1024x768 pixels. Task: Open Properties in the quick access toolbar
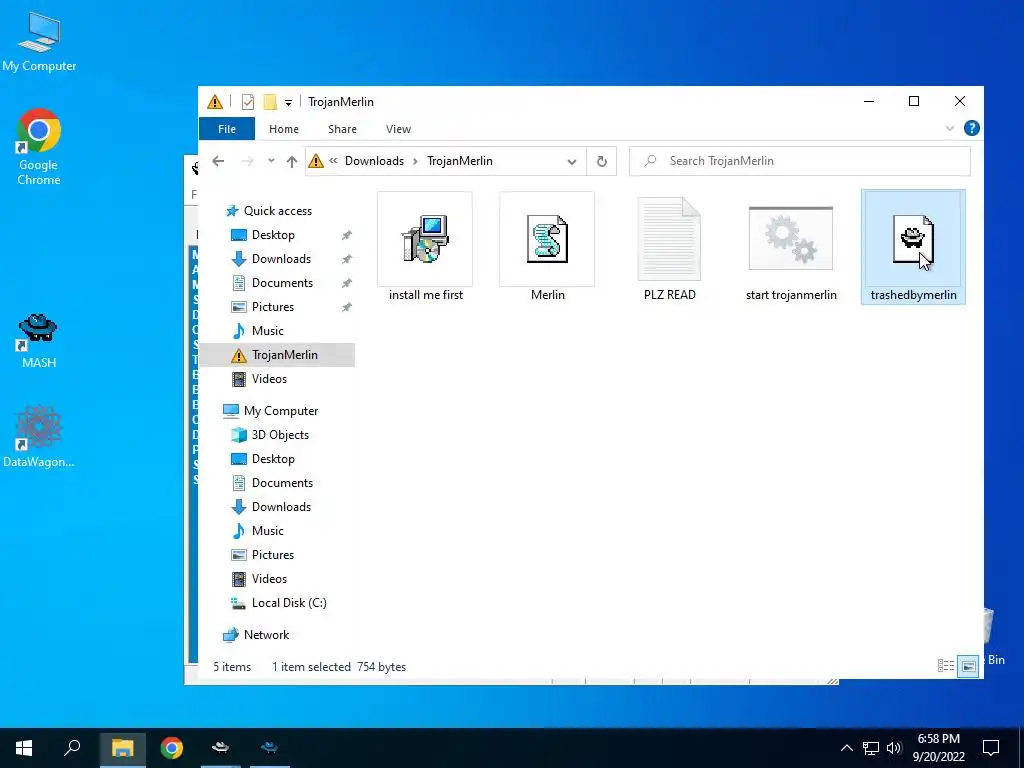point(248,102)
